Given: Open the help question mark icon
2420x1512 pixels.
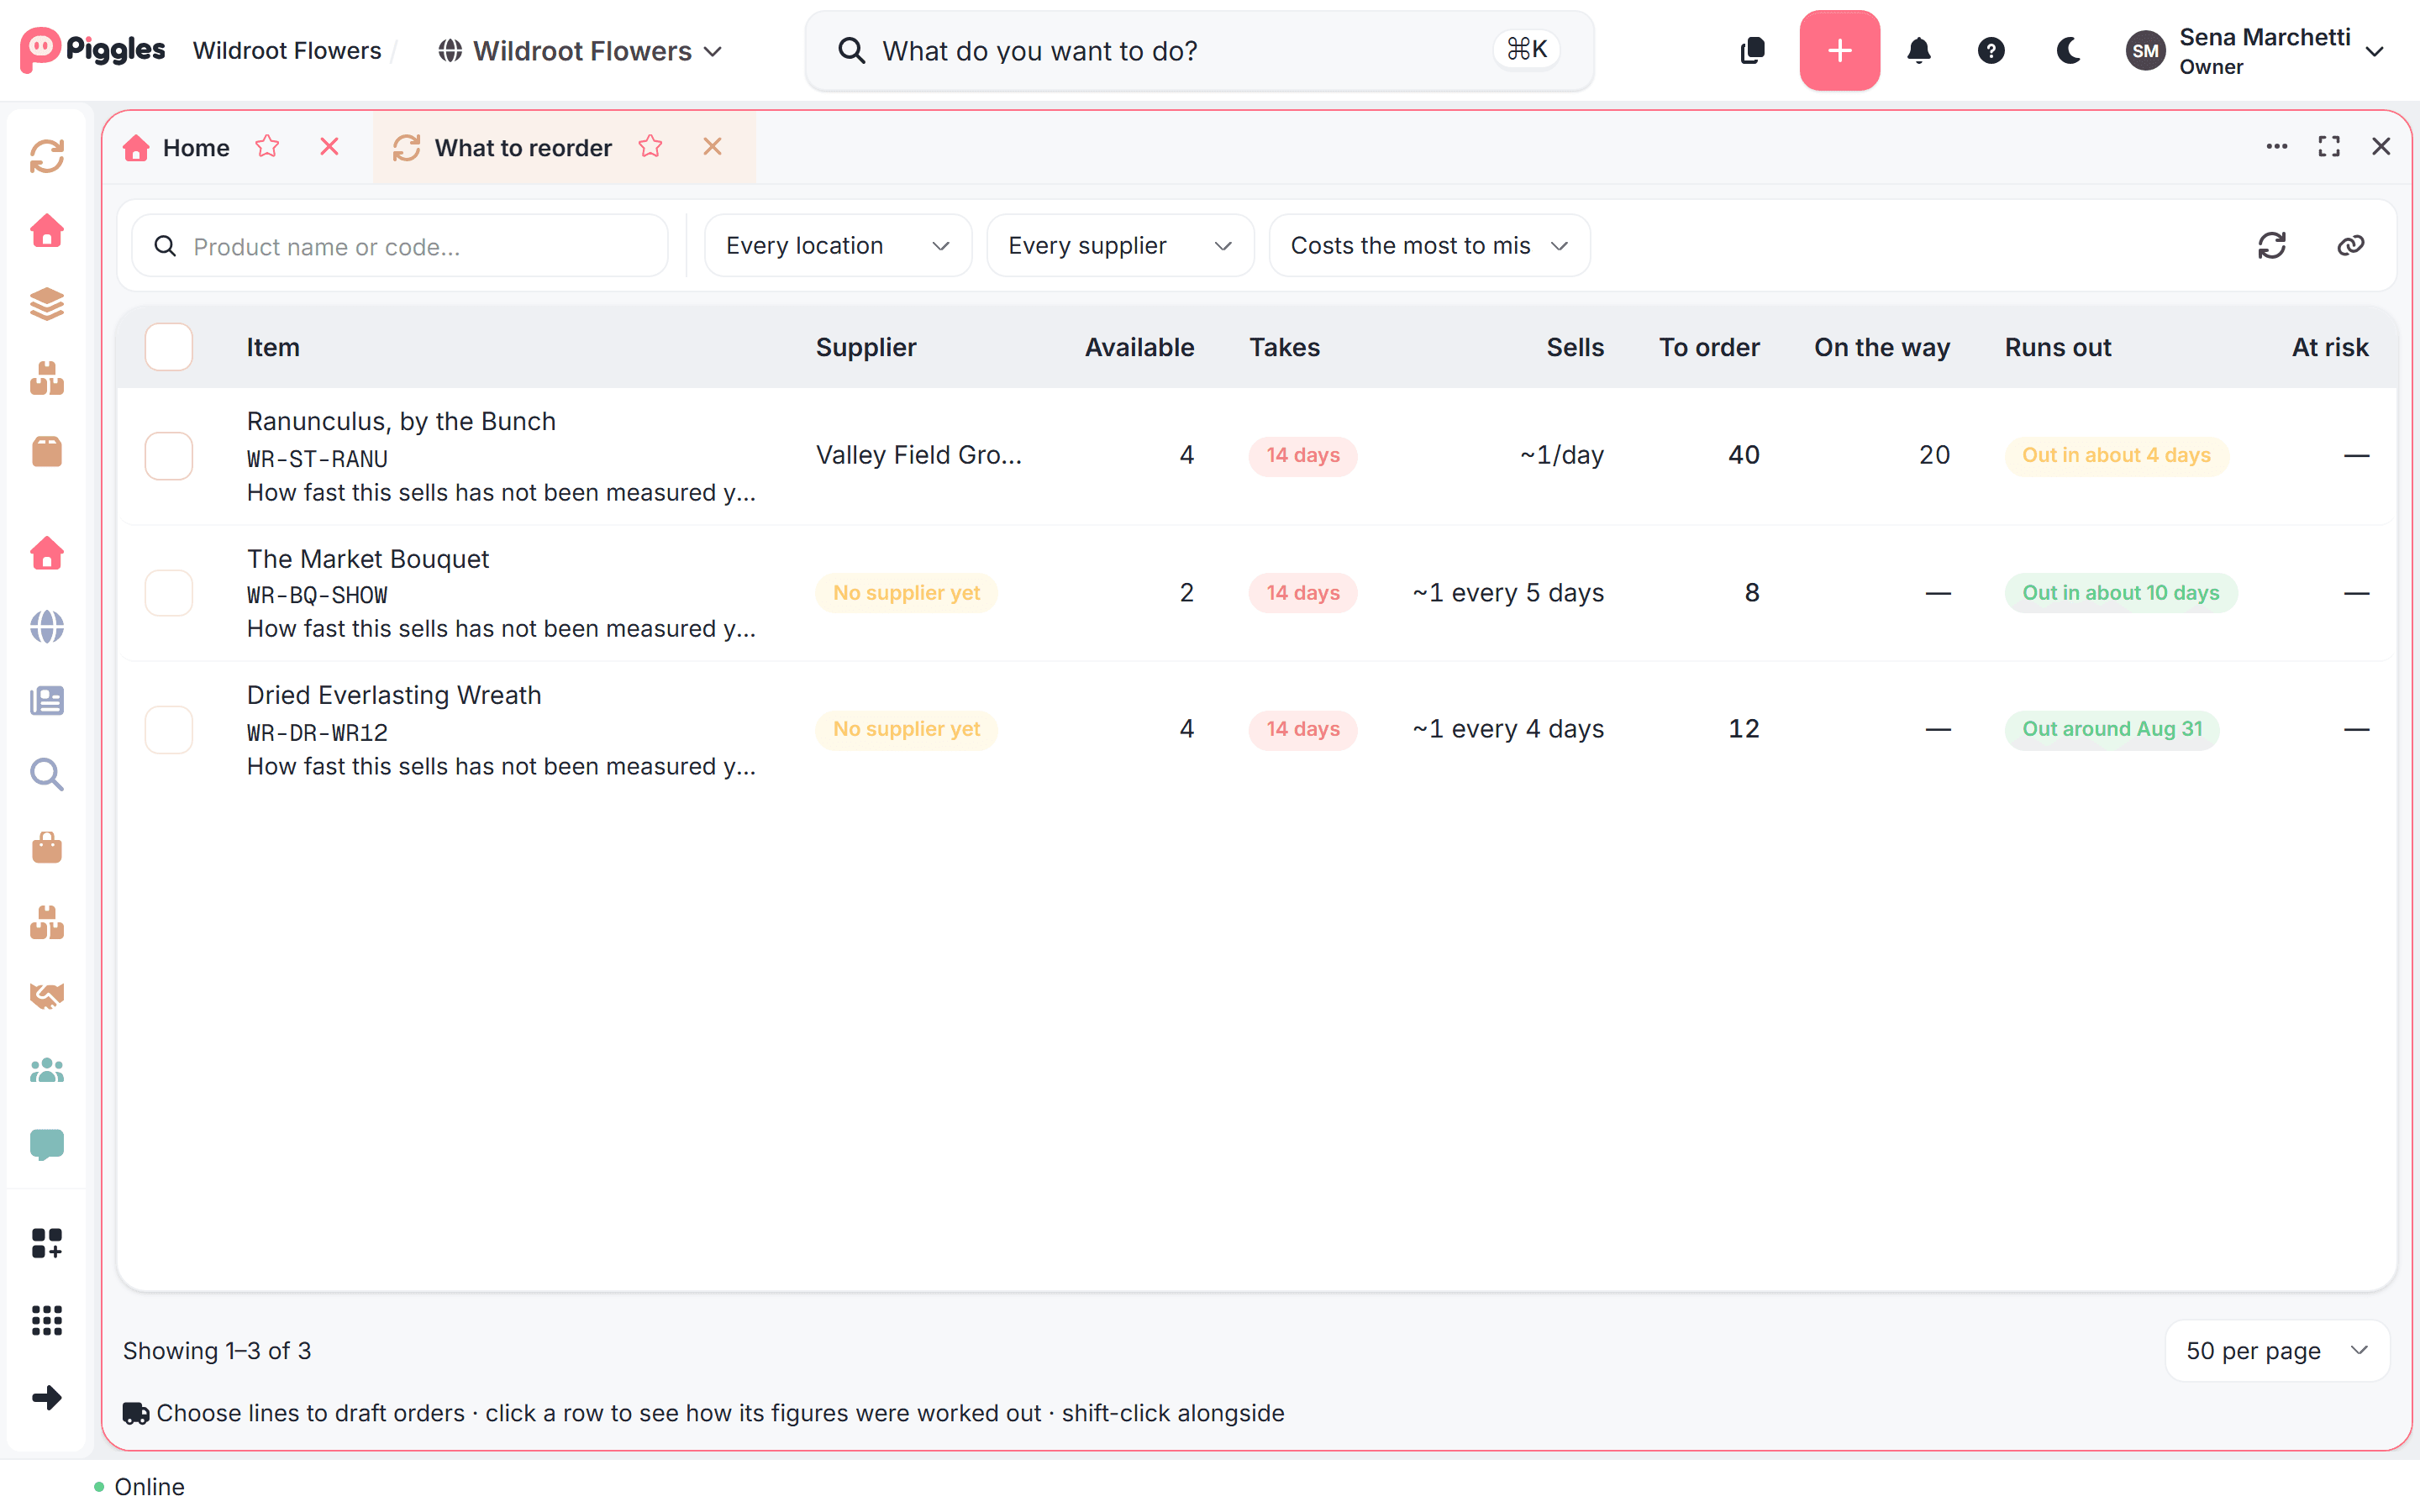Looking at the screenshot, I should pyautogui.click(x=1991, y=50).
